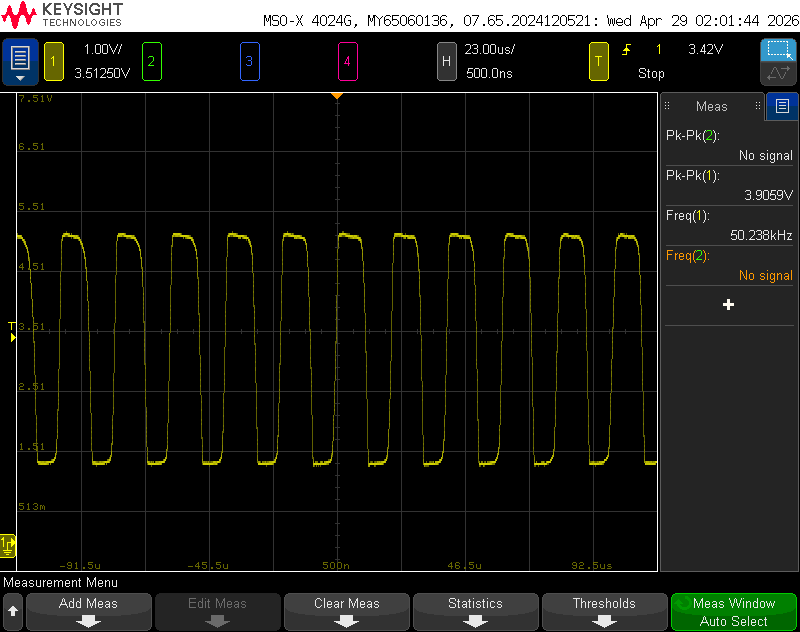
Task: Click the Meas panel right drag handle
Action: [758, 106]
